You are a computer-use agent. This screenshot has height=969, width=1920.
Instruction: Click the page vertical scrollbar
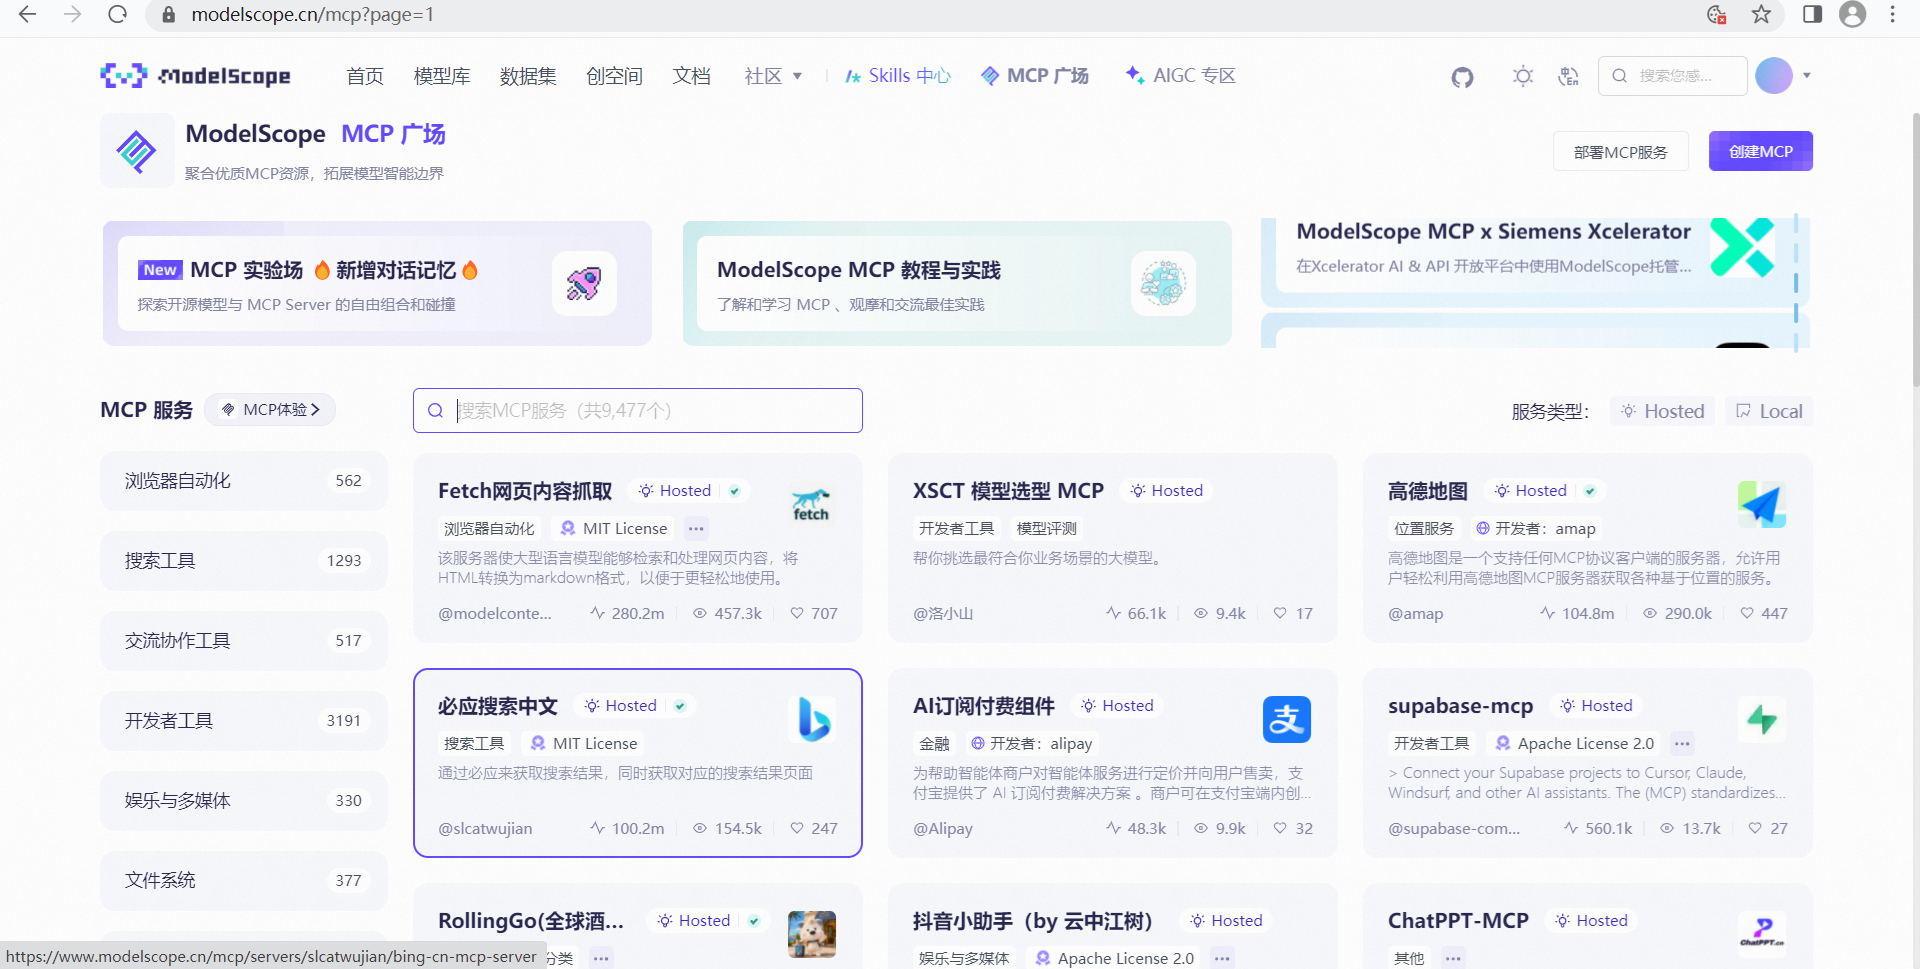[x=1915, y=250]
